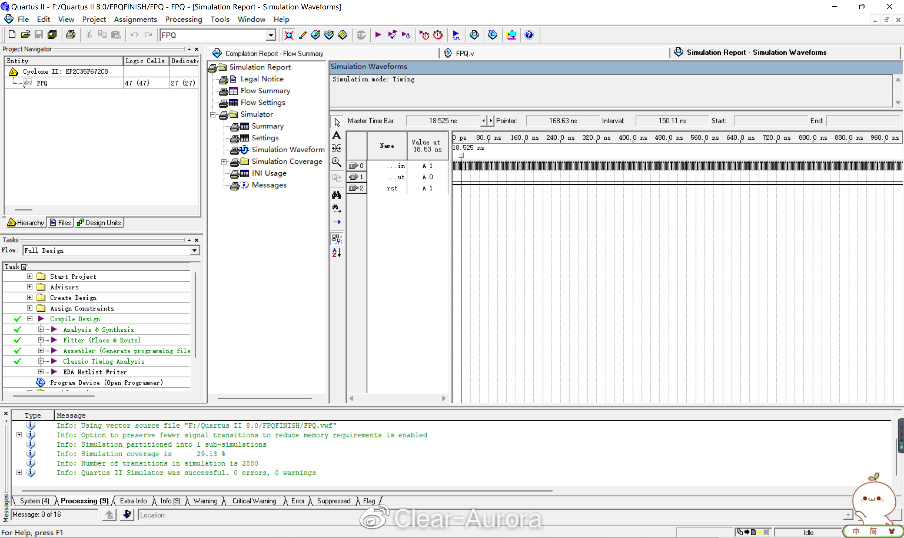
Task: Expand the Create Design task
Action: click(29, 298)
